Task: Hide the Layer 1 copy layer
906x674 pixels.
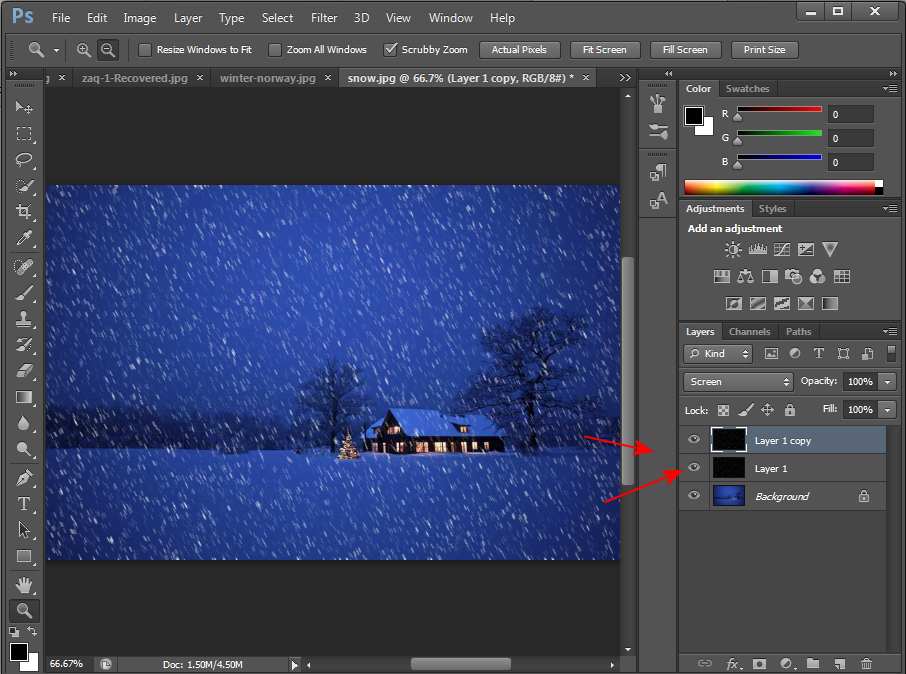Action: pos(693,440)
